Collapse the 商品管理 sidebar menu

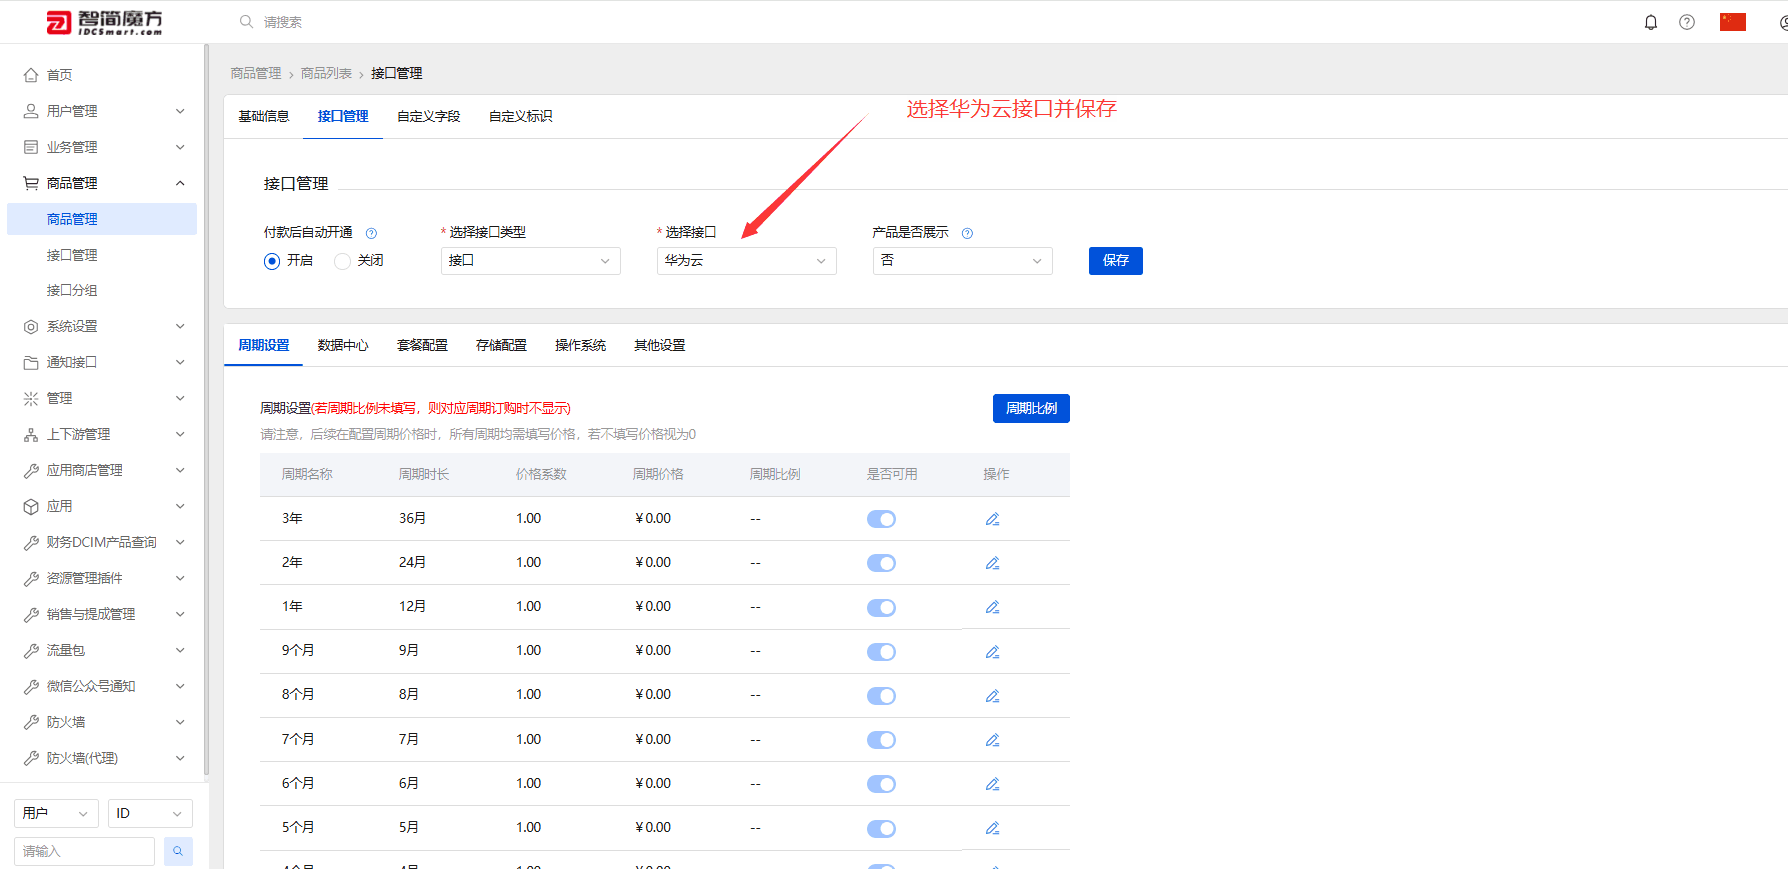102,183
